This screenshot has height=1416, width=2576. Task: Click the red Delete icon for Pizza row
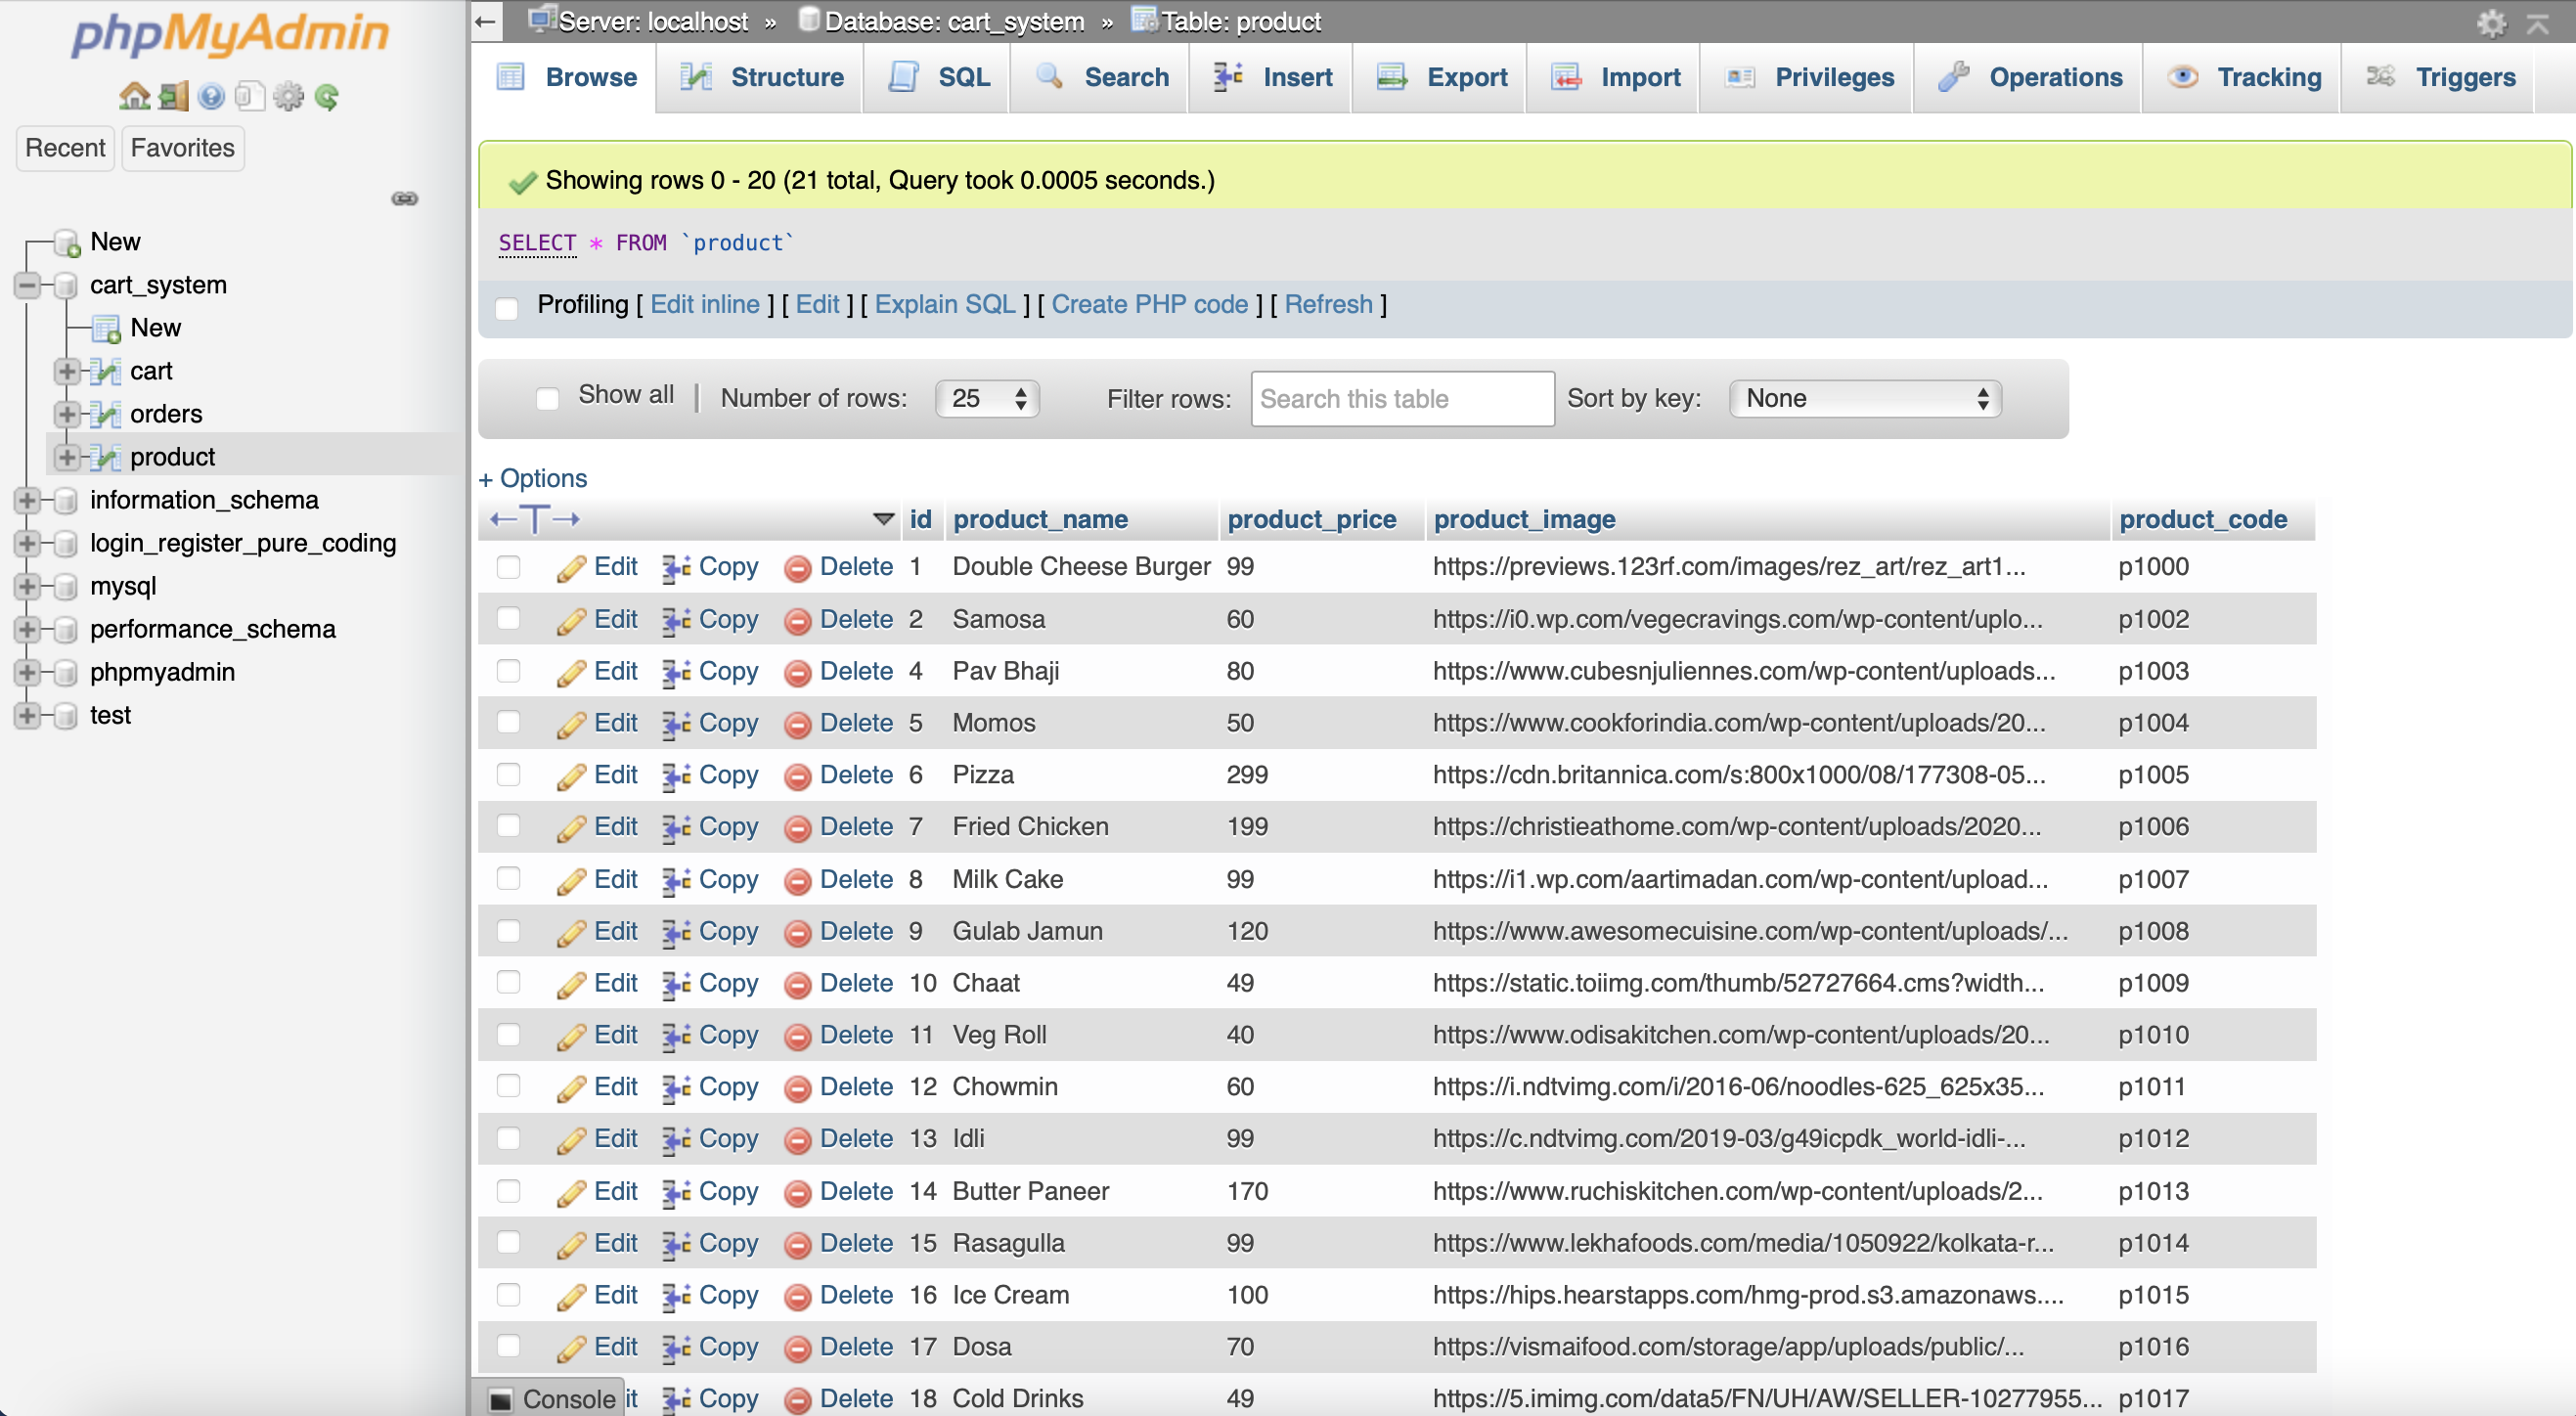pyautogui.click(x=797, y=776)
